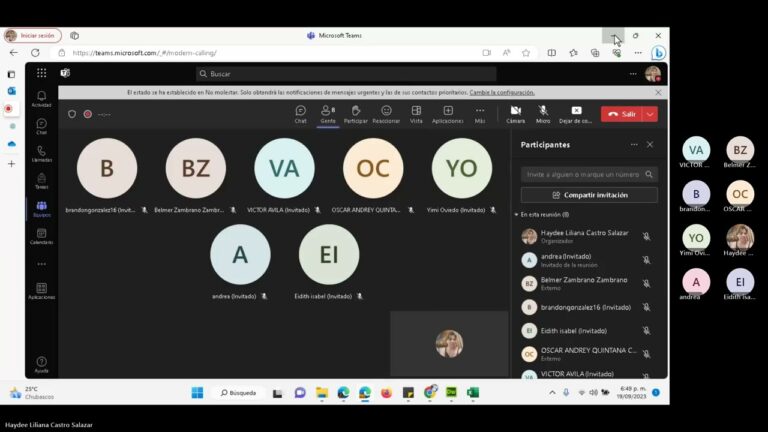Image resolution: width=768 pixels, height=432 pixels.
Task: Open File Explorer from the taskbar
Action: pos(322,393)
